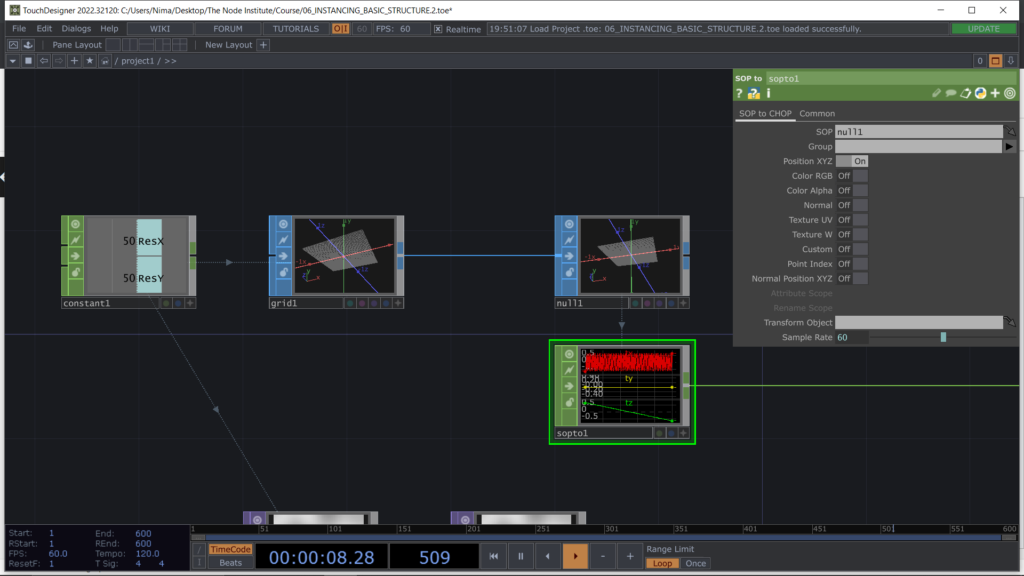1024x576 pixels.
Task: Open the FORUM link button
Action: 228,29
